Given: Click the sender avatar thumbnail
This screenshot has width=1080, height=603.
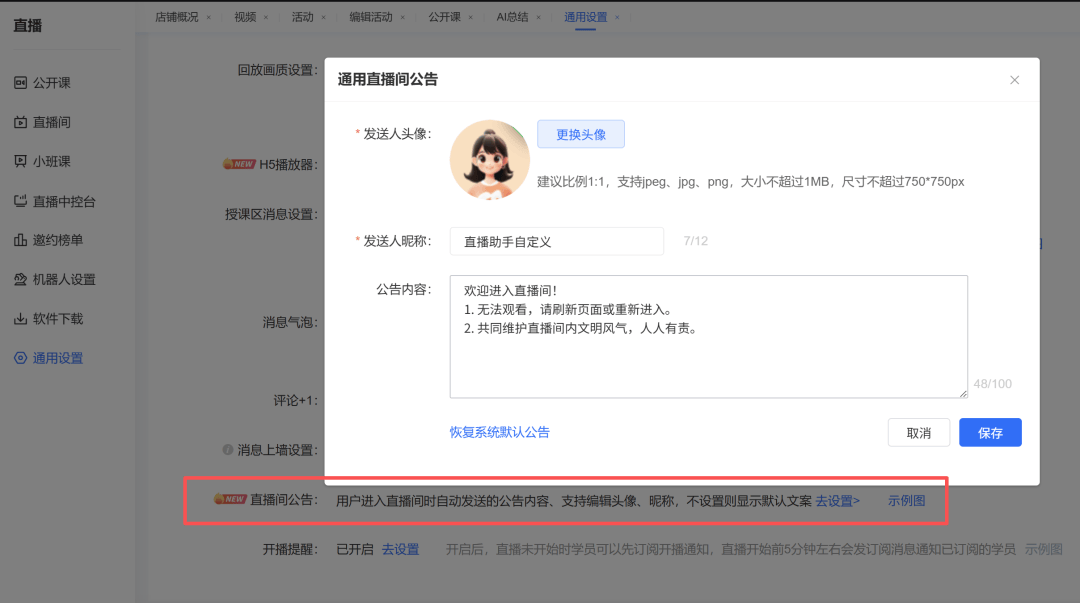Looking at the screenshot, I should point(489,160).
